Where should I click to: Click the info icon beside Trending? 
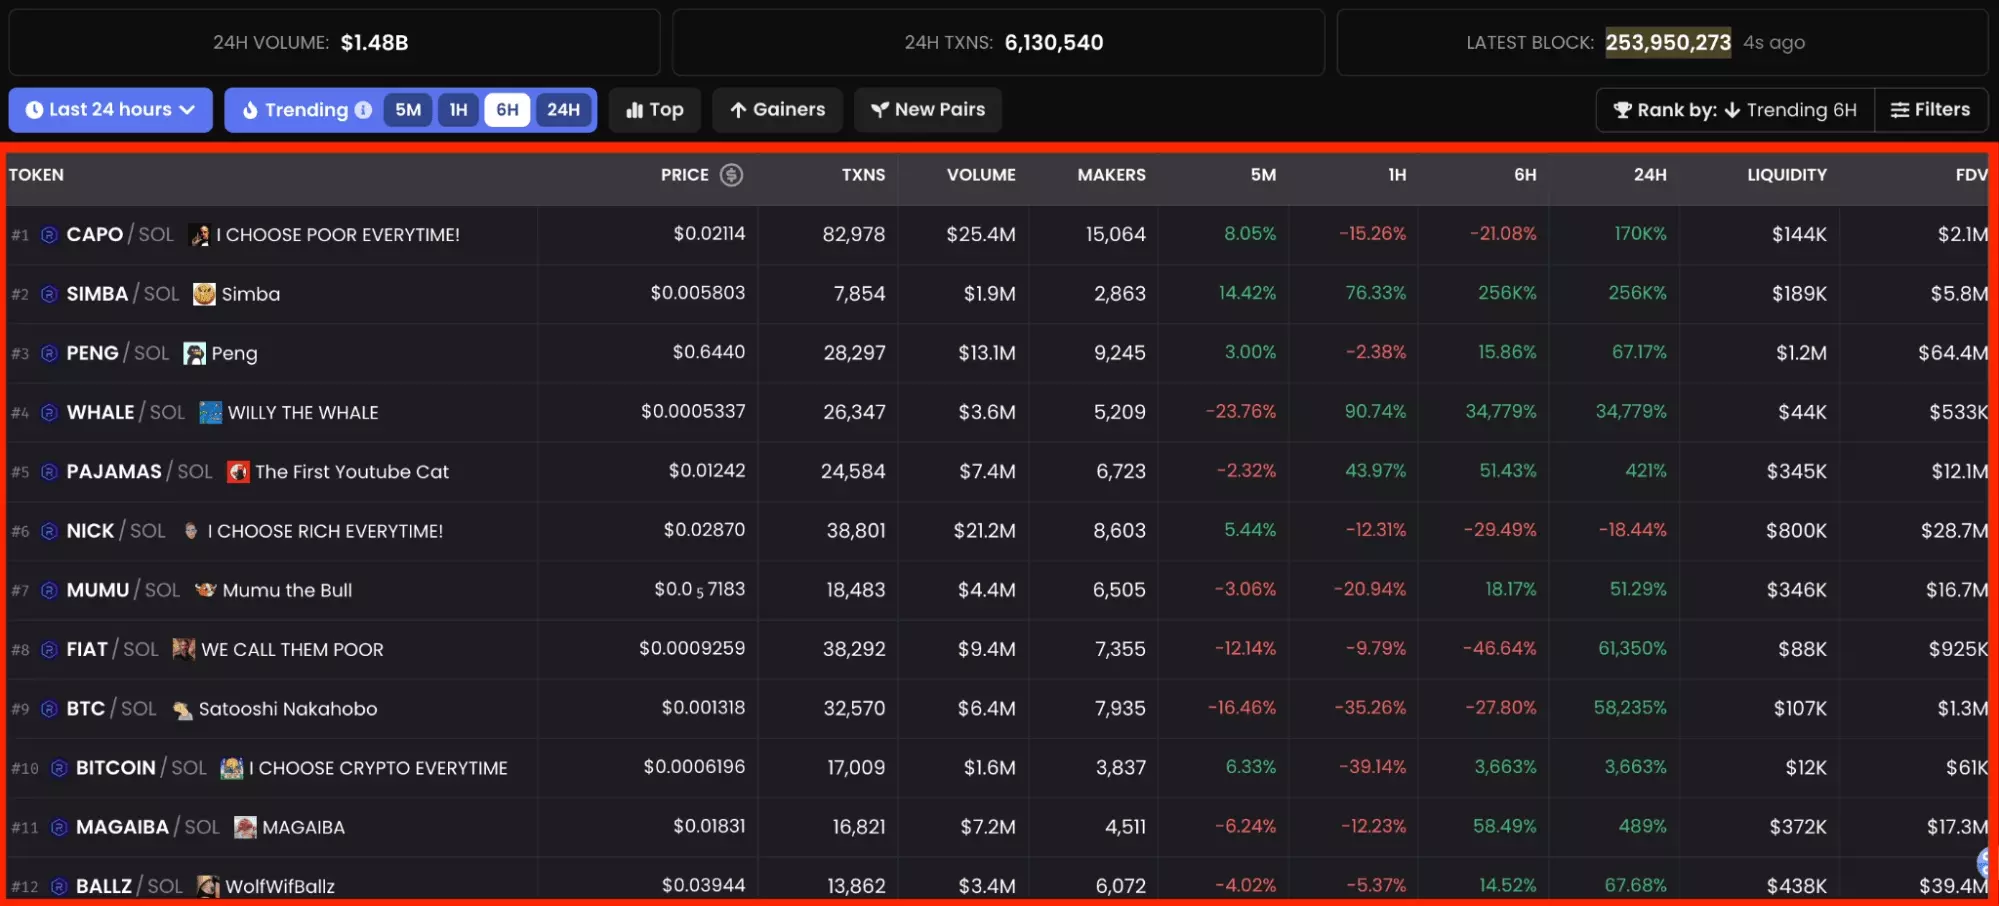pos(363,110)
